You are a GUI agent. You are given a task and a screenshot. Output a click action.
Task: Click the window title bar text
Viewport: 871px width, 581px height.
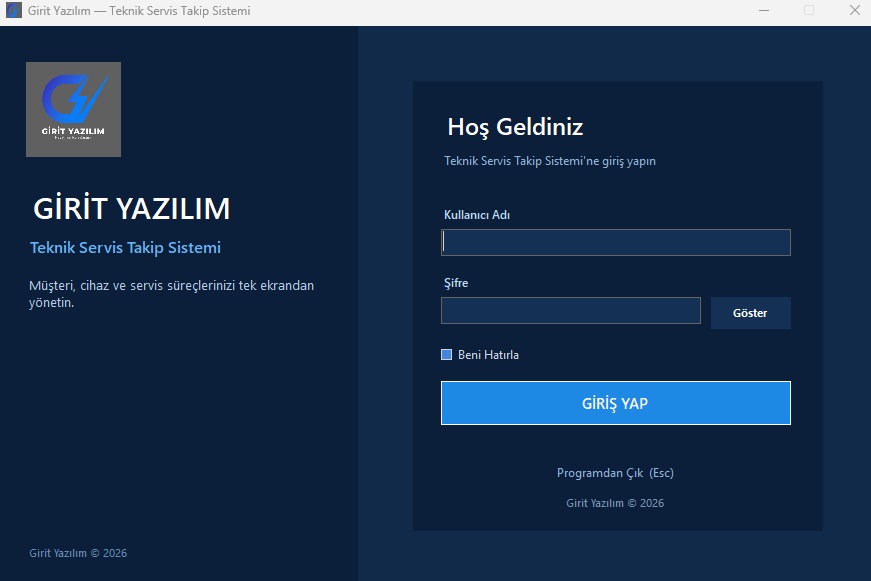click(139, 11)
